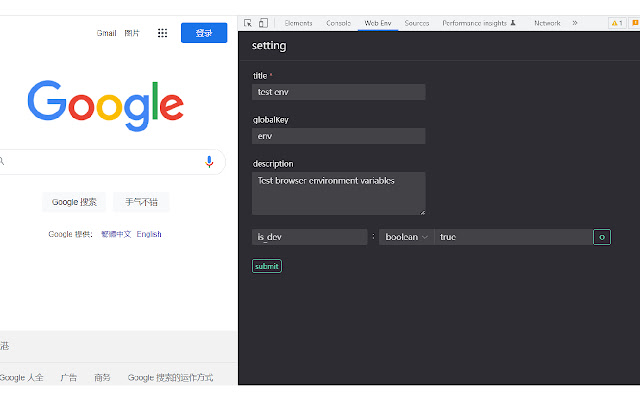Grab the description textarea corner handle
The width and height of the screenshot is (640, 400).
click(x=422, y=212)
